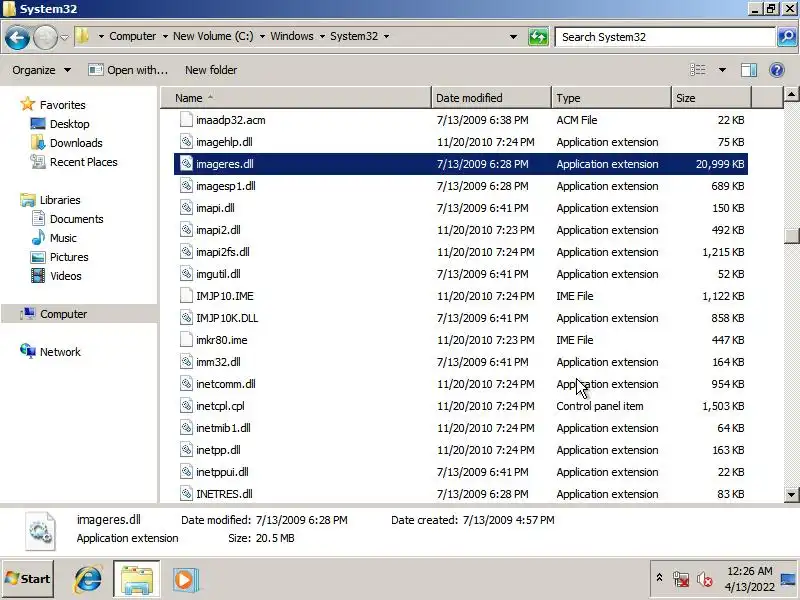
Task: Select the Pictures library icon
Action: [x=38, y=257]
